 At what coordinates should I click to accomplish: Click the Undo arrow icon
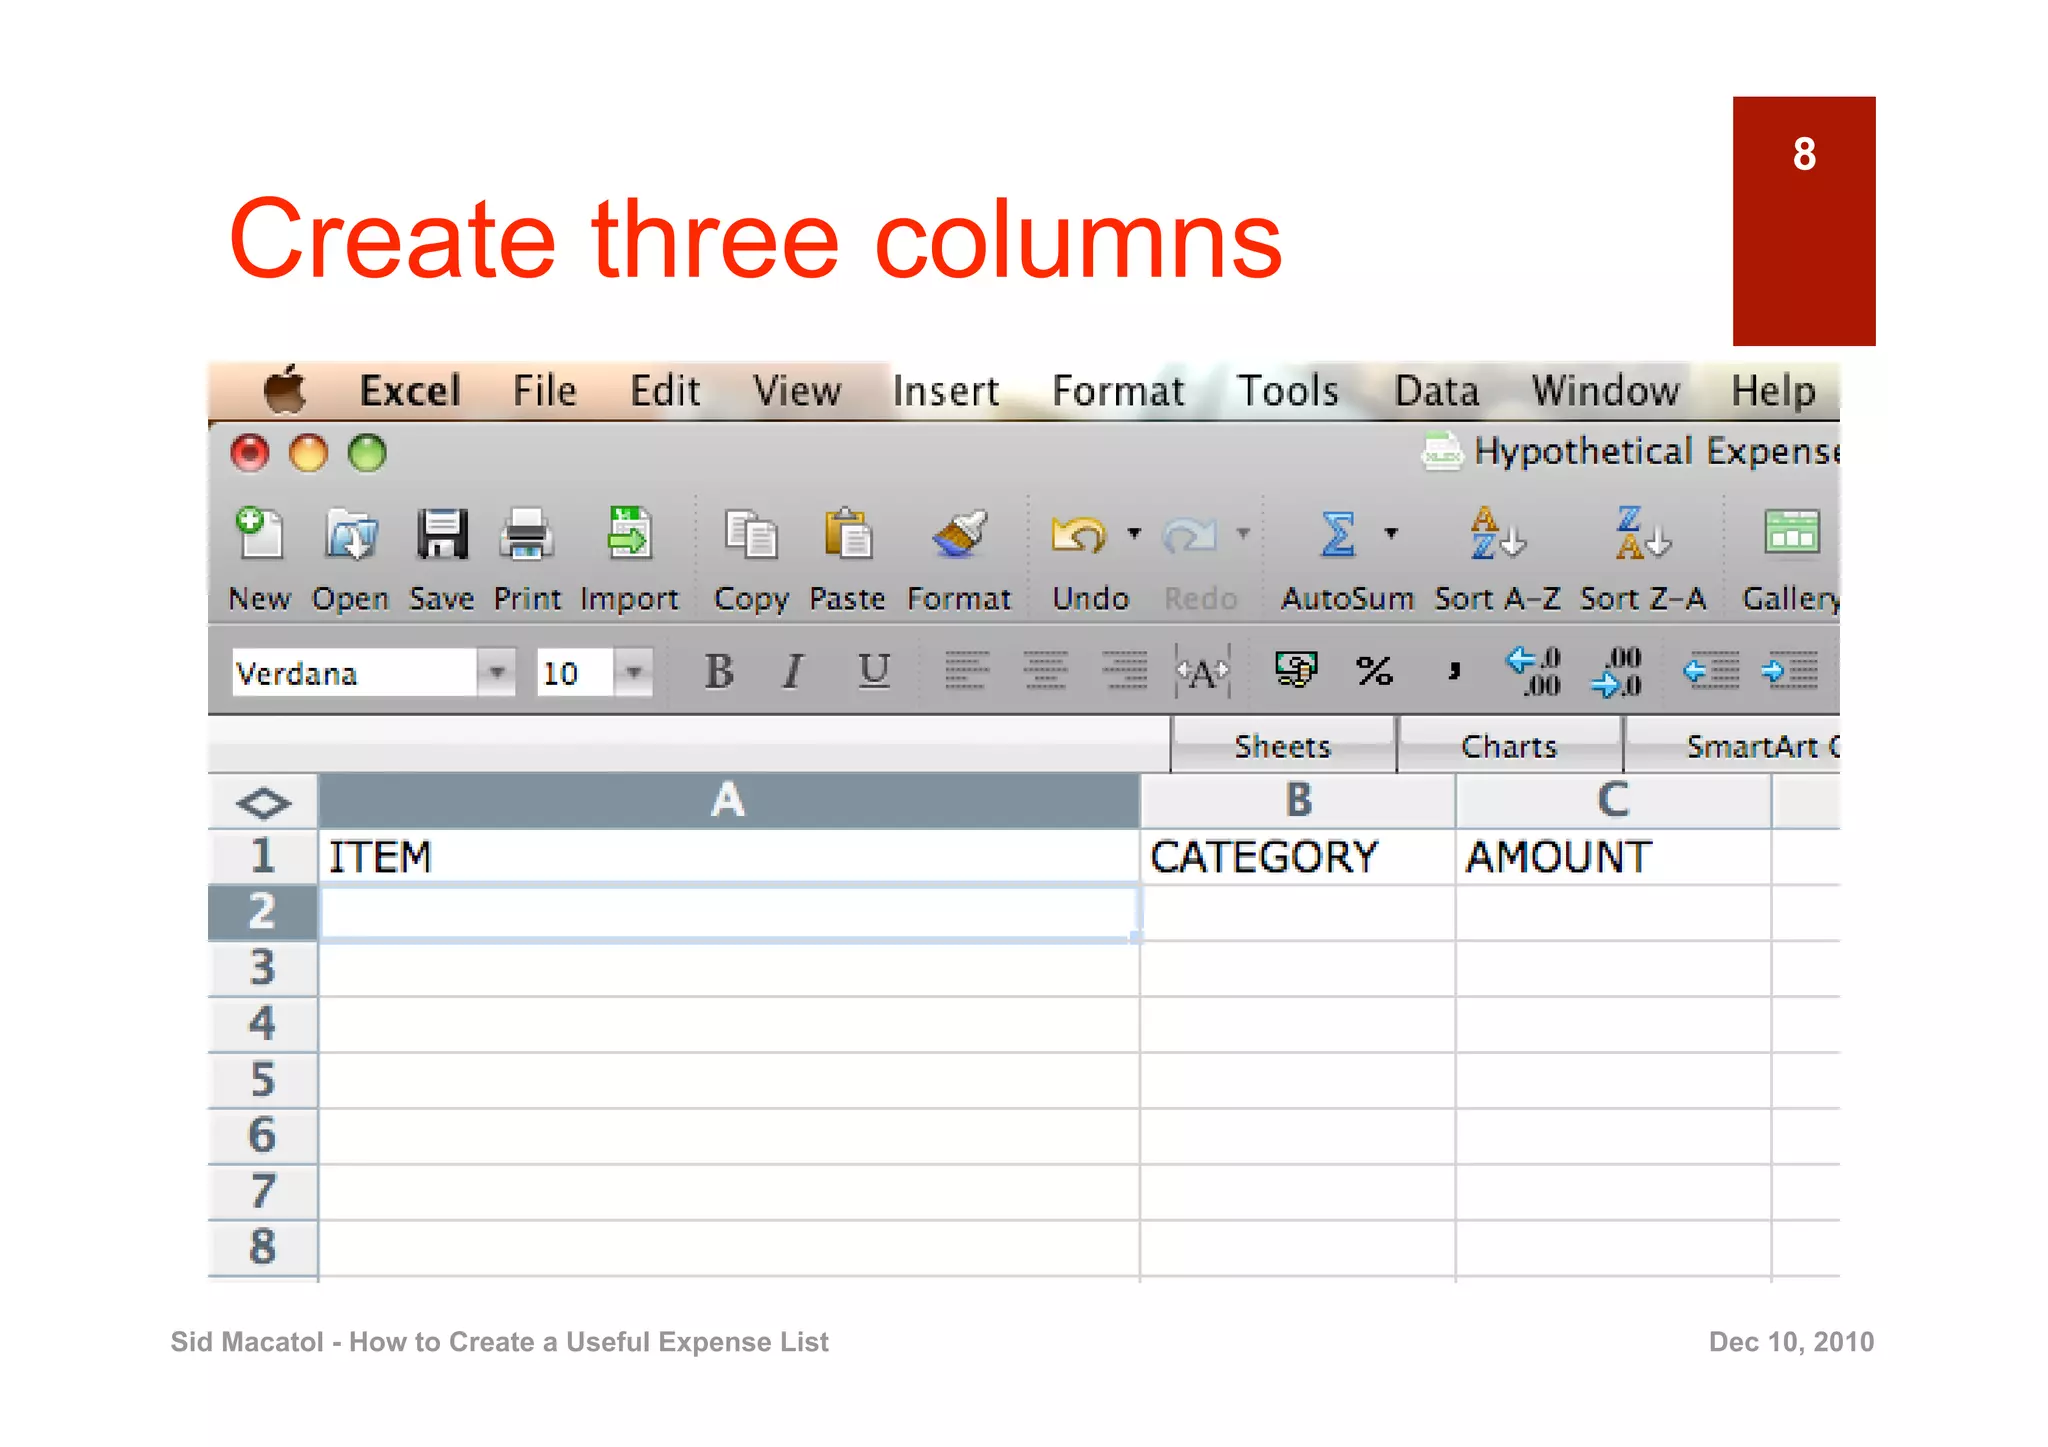point(1078,535)
